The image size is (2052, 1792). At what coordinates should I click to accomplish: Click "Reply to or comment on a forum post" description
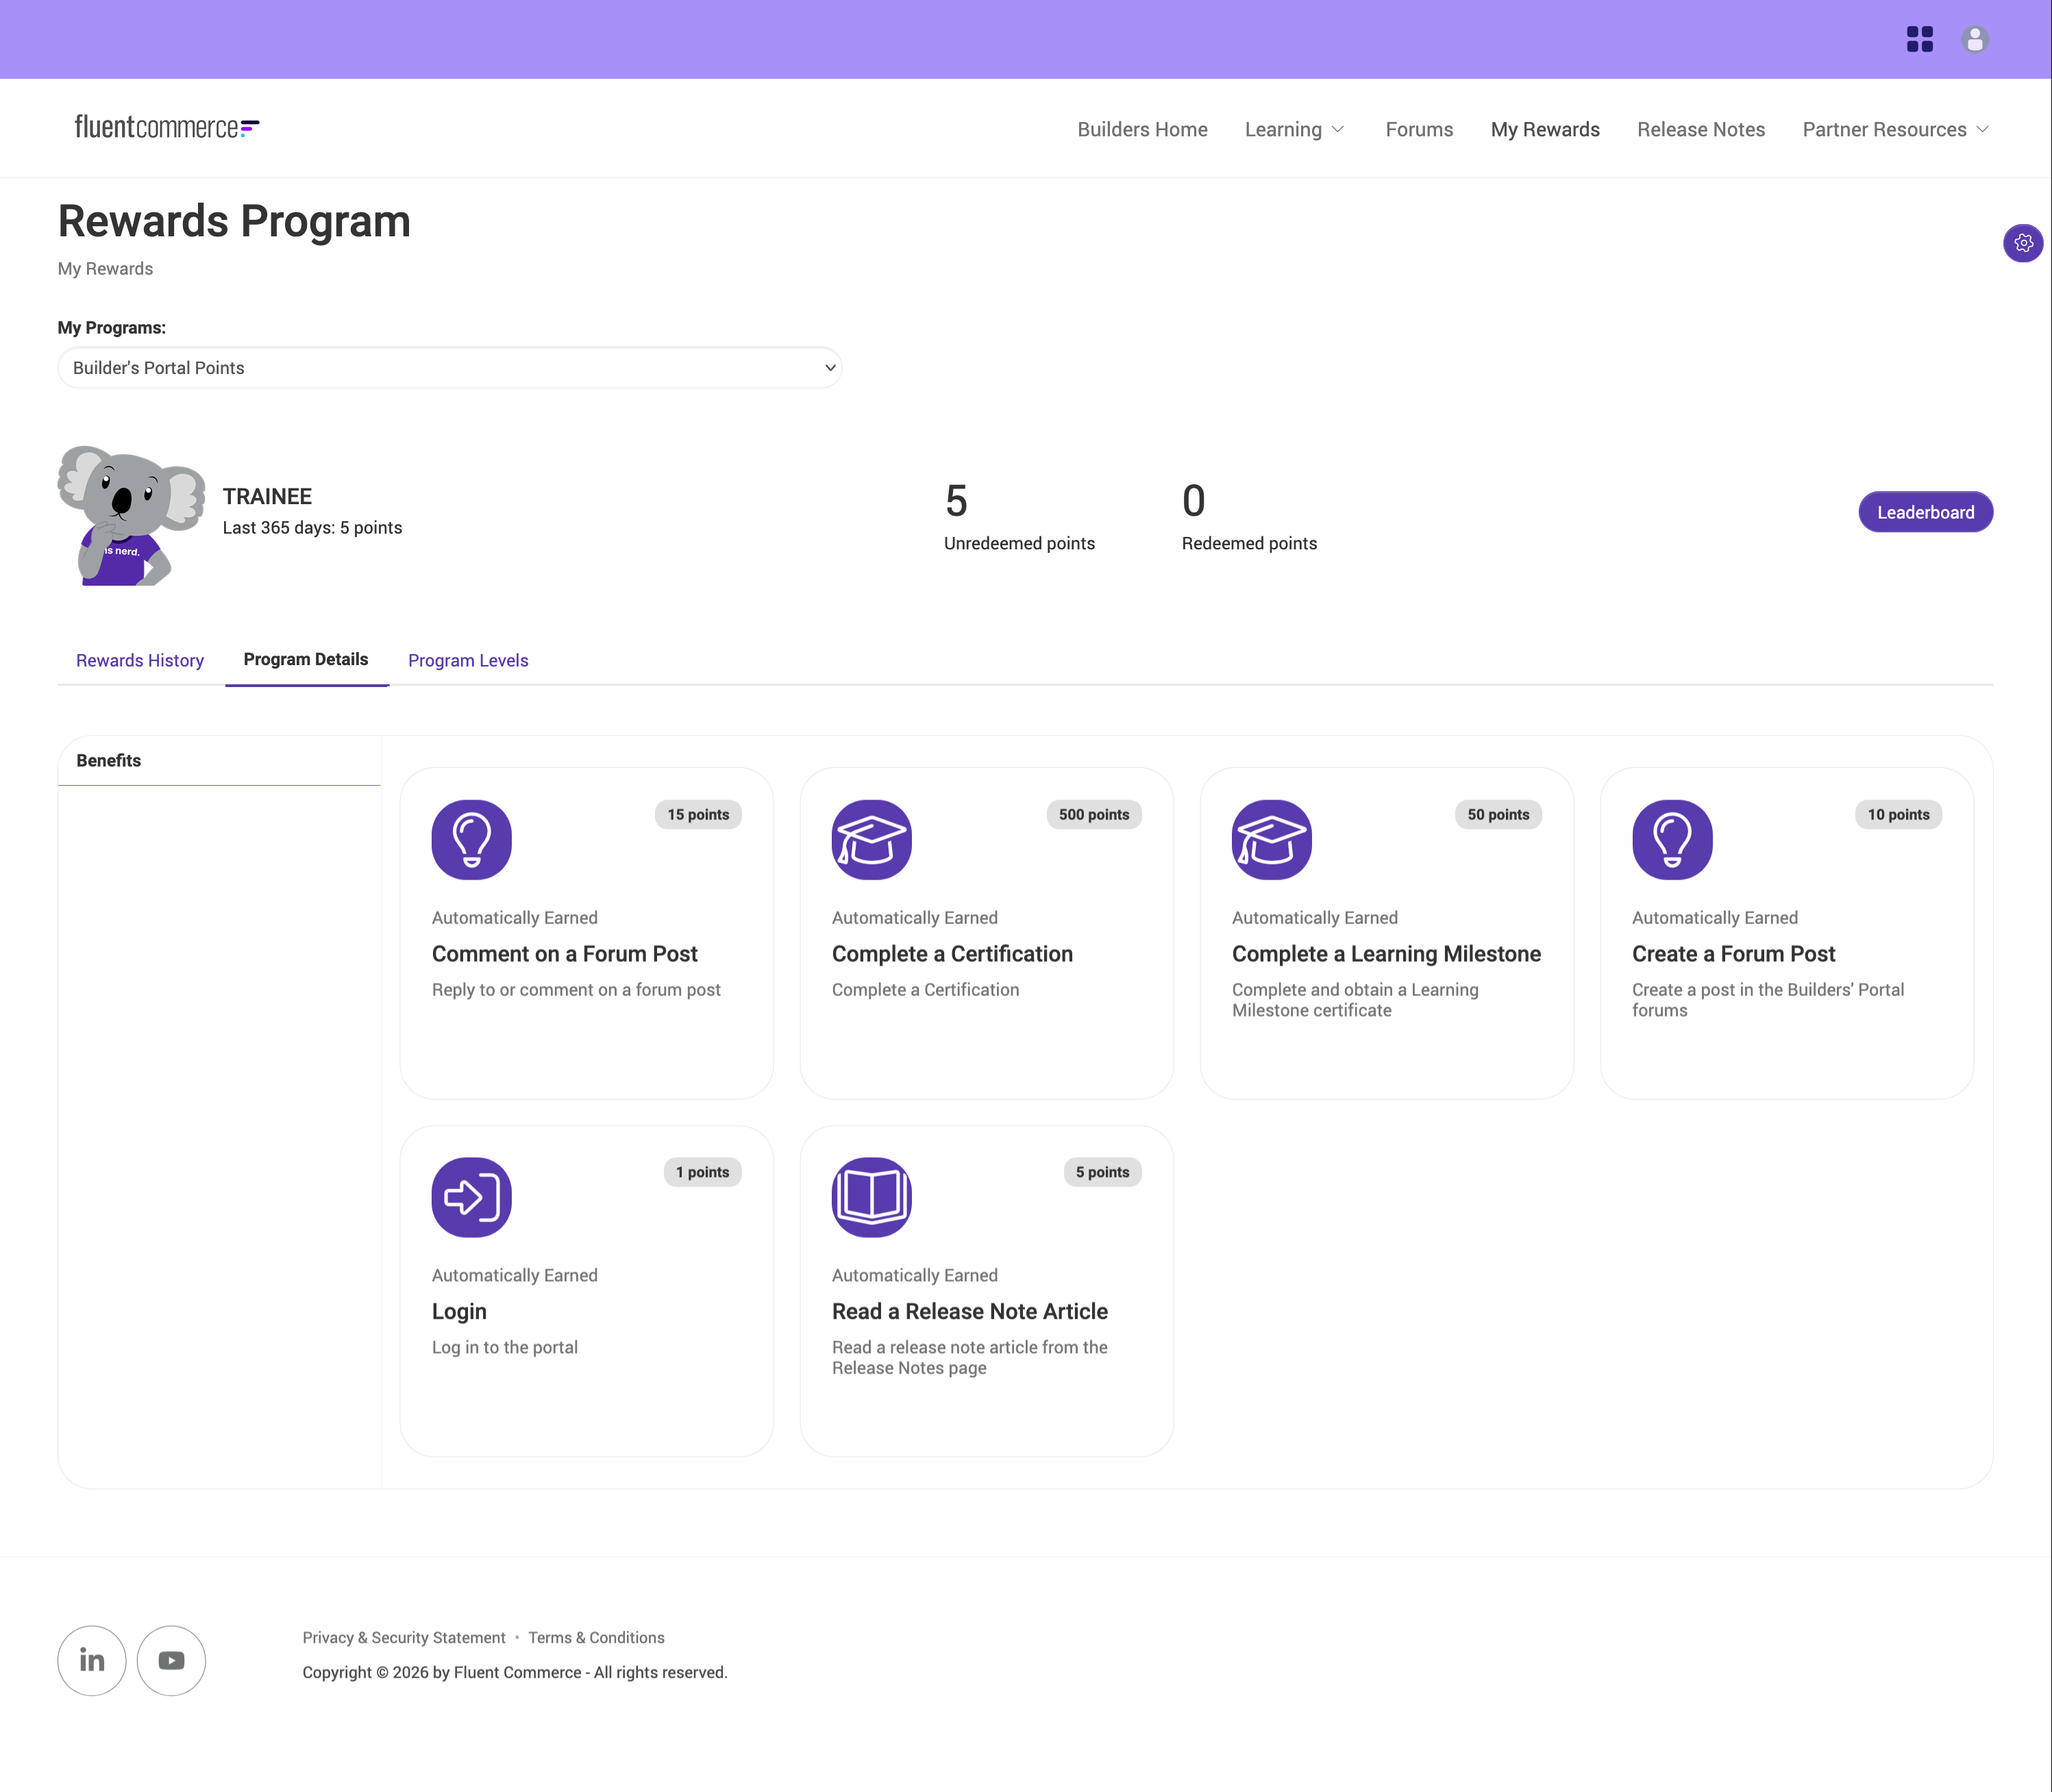(x=576, y=990)
